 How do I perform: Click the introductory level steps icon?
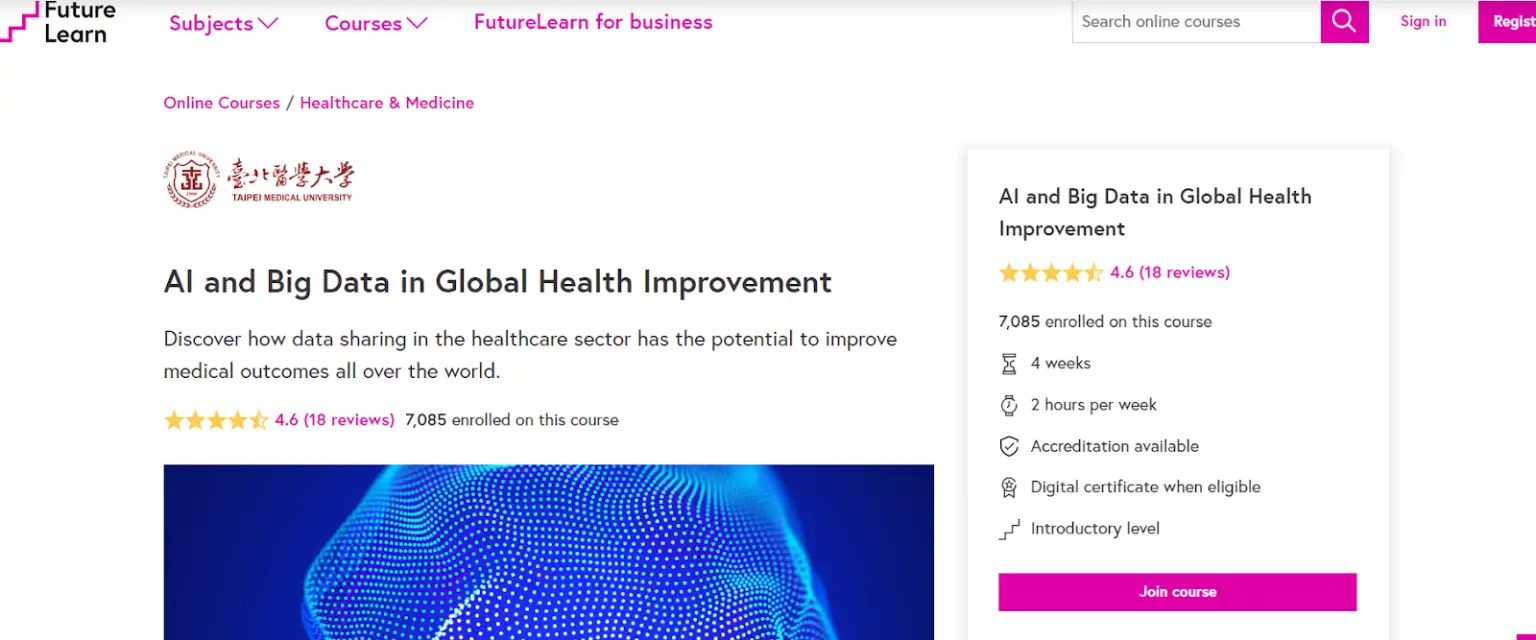pyautogui.click(x=1009, y=528)
